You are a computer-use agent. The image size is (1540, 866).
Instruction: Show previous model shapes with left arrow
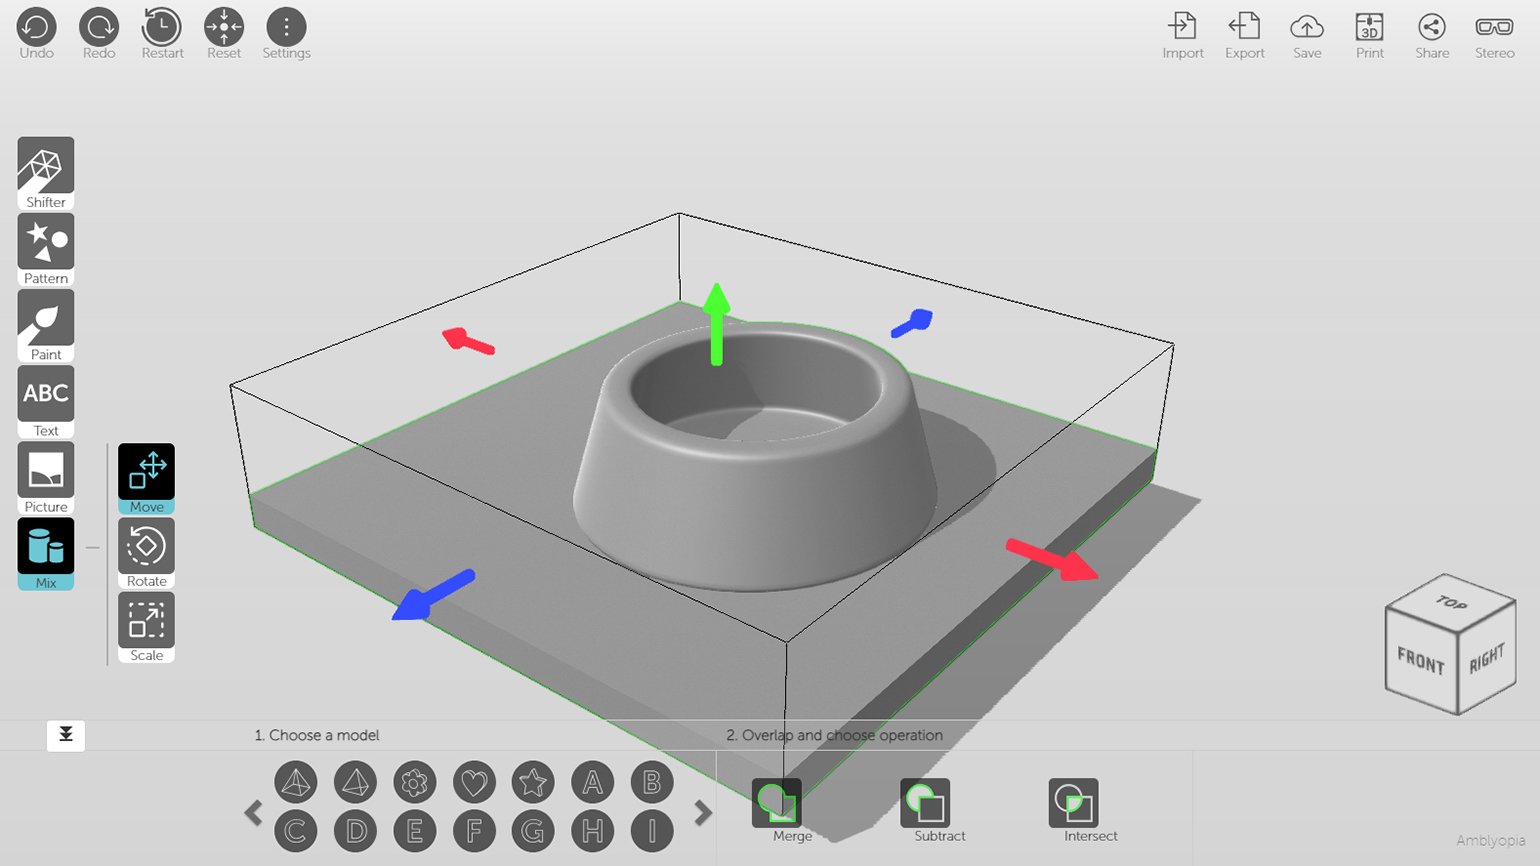[x=254, y=813]
